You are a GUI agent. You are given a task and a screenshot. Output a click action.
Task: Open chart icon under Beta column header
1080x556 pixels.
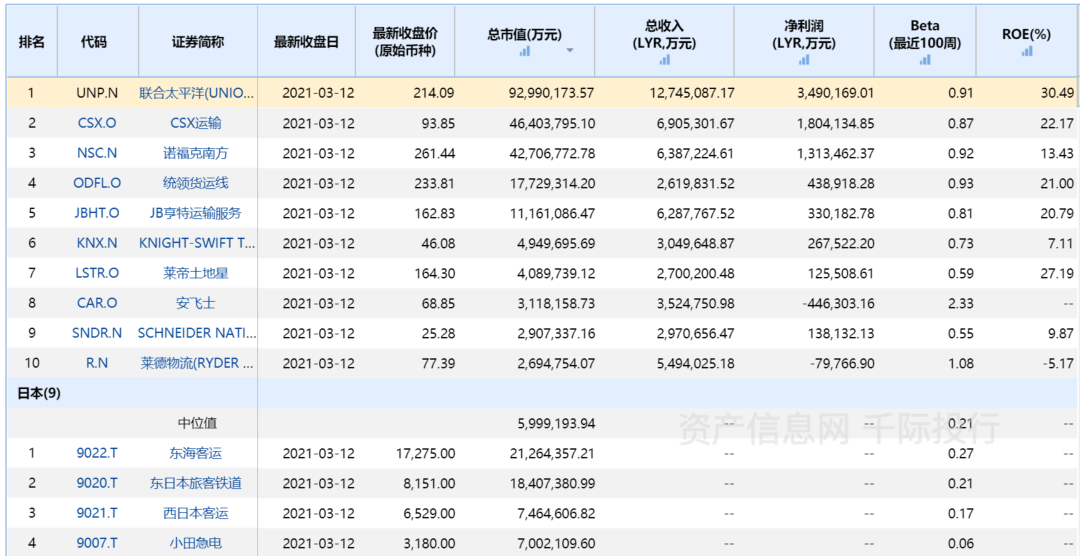pos(924,60)
